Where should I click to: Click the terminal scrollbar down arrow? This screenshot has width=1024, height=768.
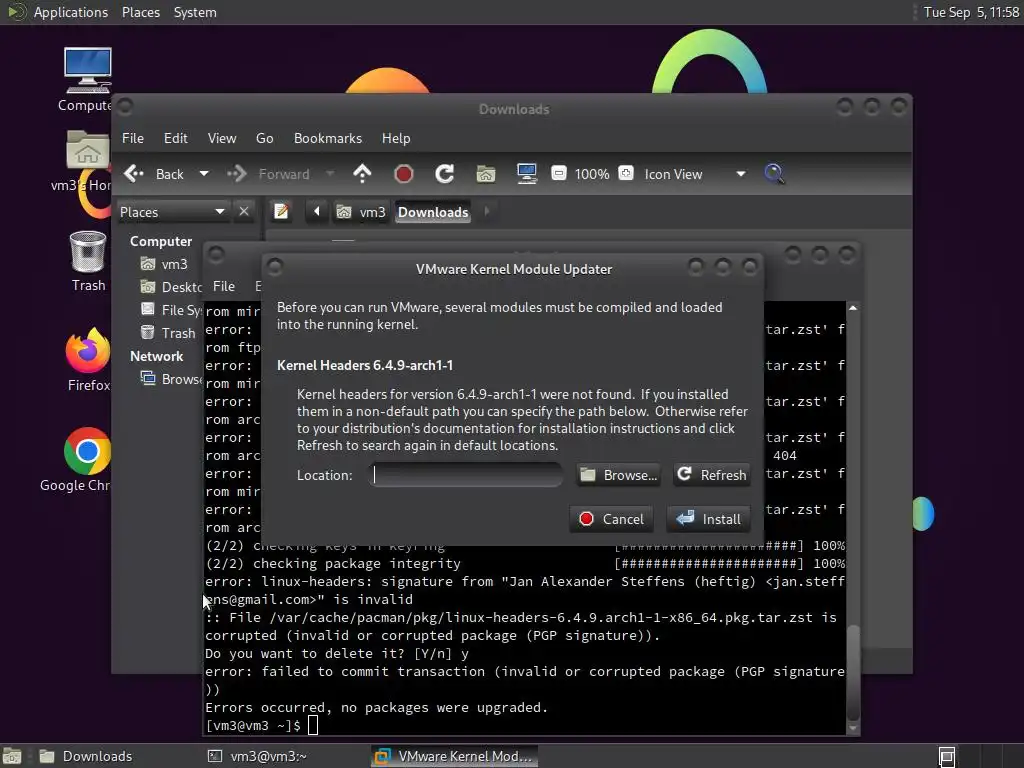click(x=853, y=728)
